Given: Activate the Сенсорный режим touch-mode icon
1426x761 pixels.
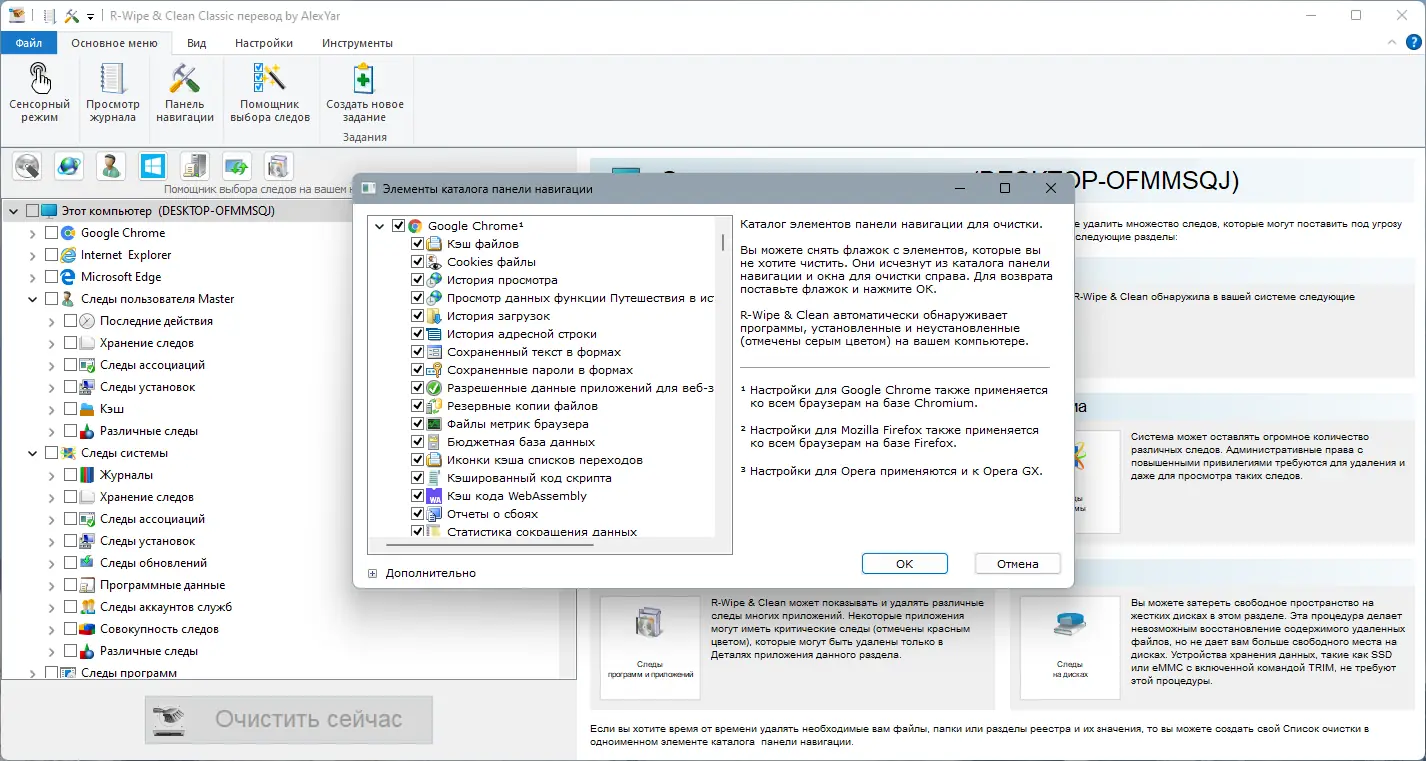Looking at the screenshot, I should [x=39, y=79].
